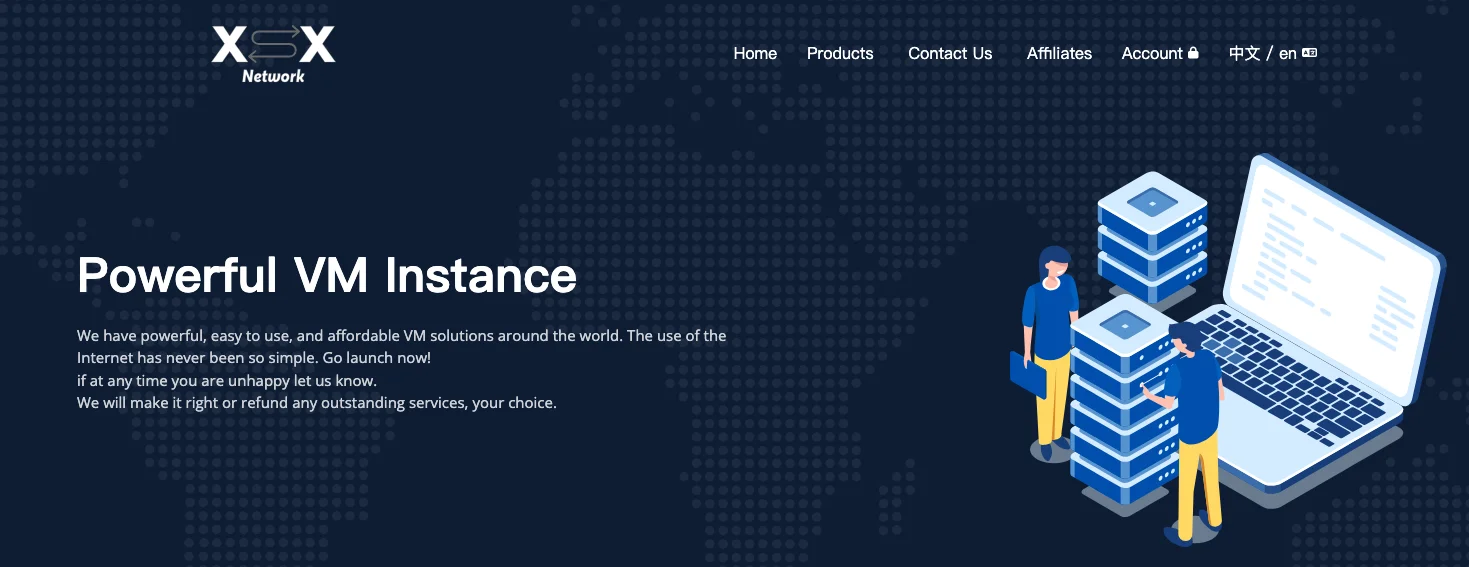This screenshot has height=567, width=1469.
Task: Click text 'We will make it right or refund'
Action: coord(190,403)
